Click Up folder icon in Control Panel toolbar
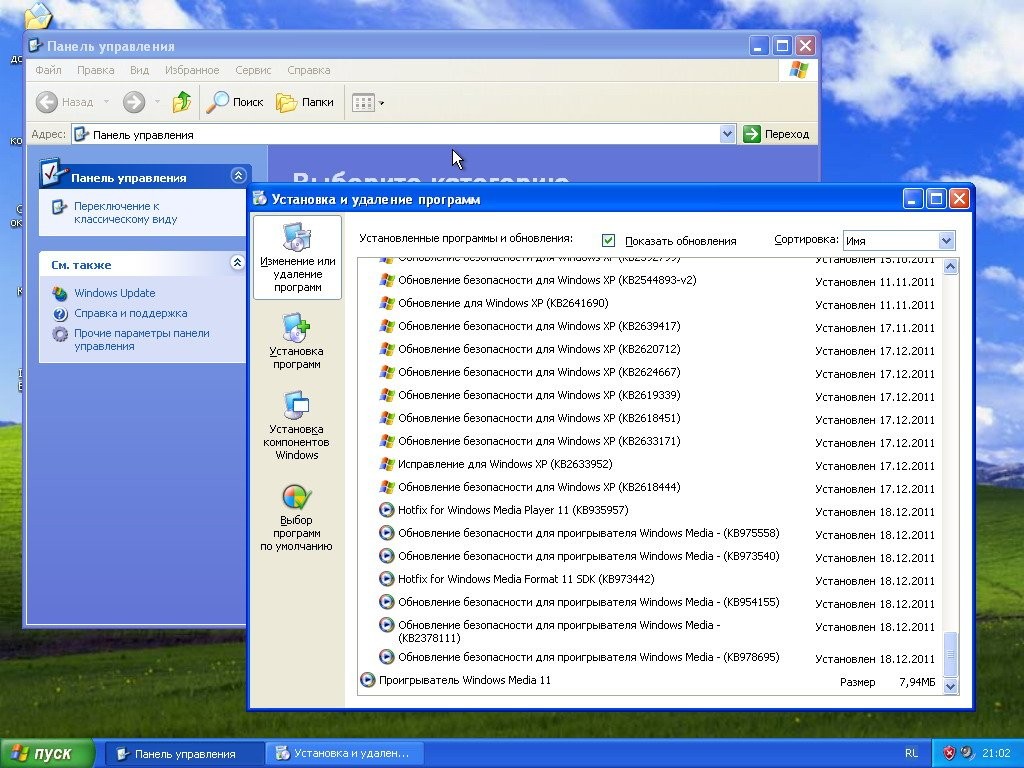Viewport: 1024px width, 768px height. pyautogui.click(x=182, y=102)
